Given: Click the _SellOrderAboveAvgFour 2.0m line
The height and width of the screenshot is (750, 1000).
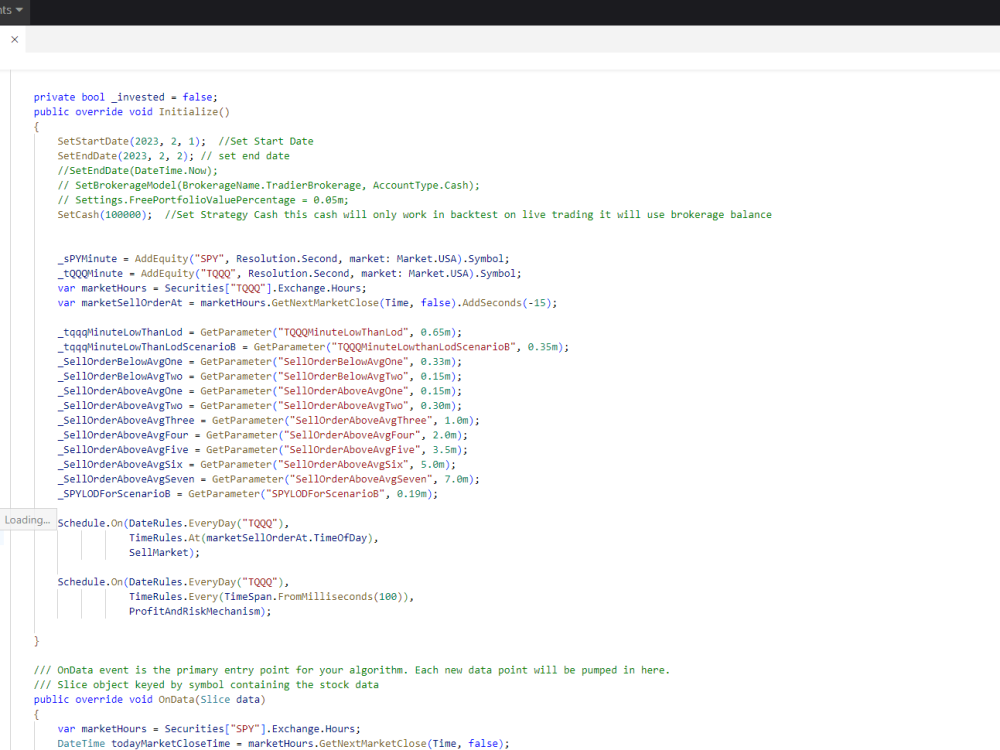Looking at the screenshot, I should click(263, 434).
